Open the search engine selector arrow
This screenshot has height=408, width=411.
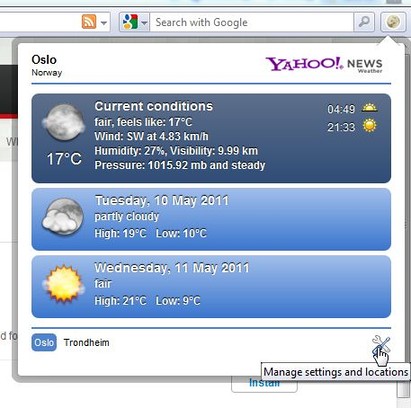144,23
